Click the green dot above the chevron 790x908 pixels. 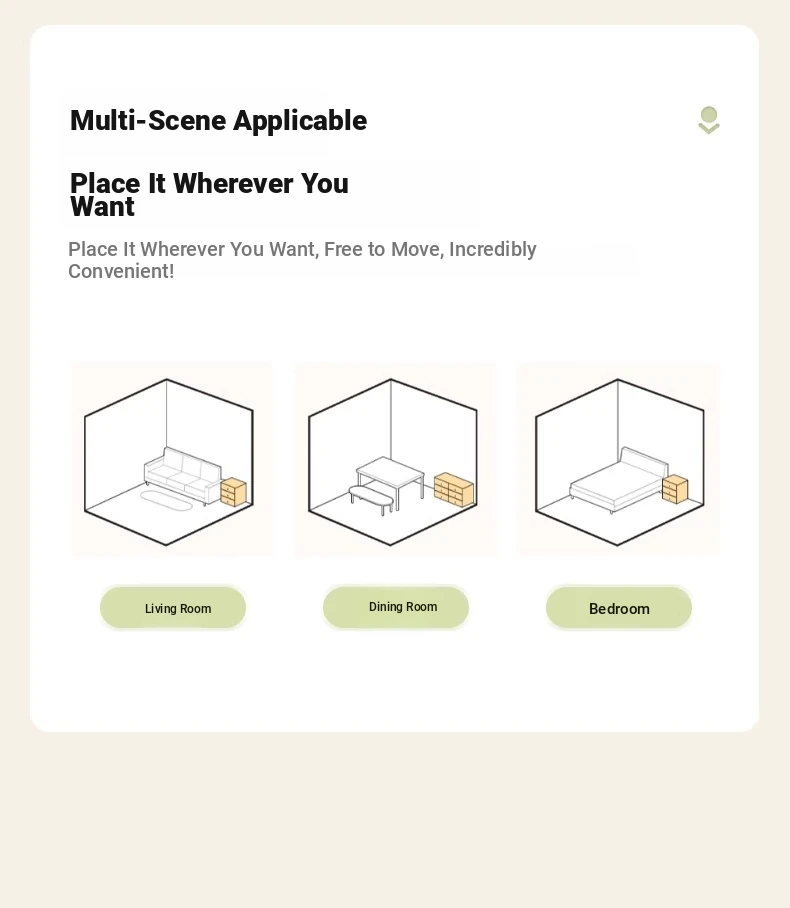point(709,114)
